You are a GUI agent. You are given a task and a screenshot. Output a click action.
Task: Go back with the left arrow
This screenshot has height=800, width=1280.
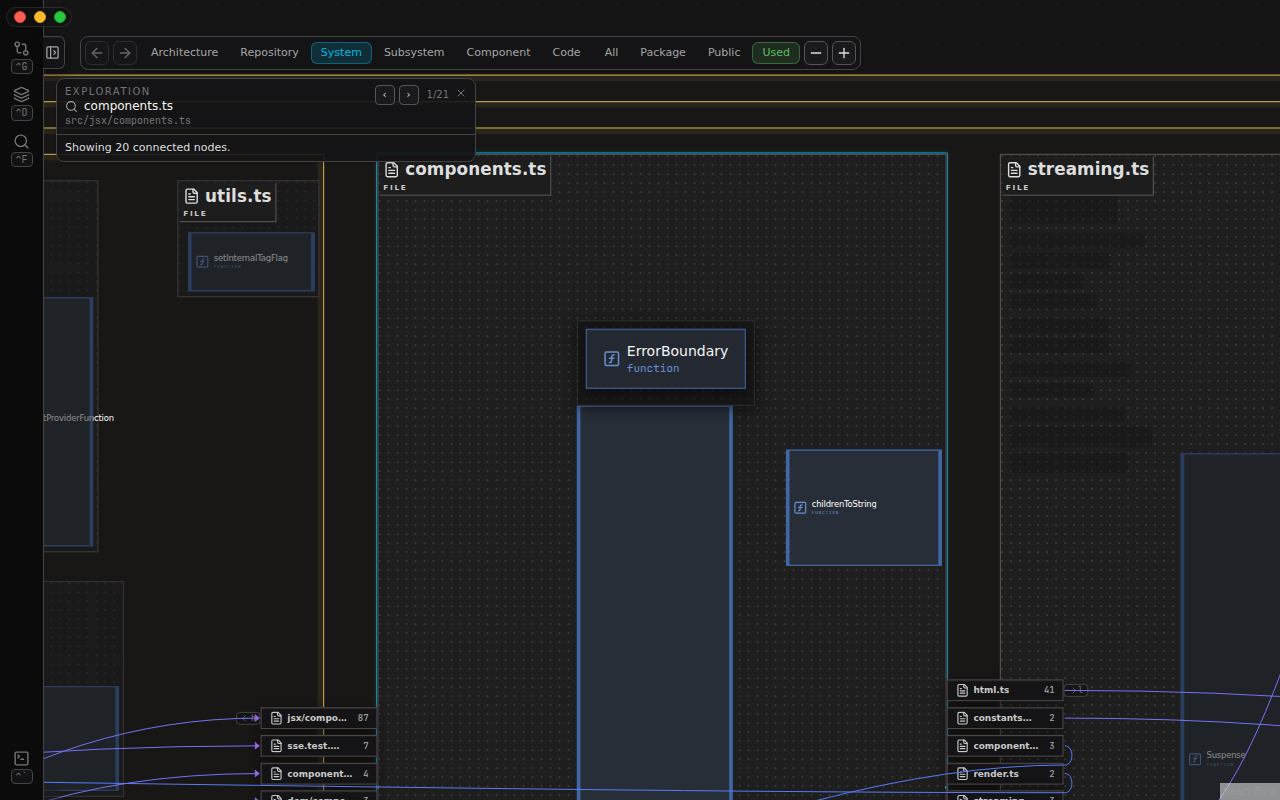click(x=97, y=52)
